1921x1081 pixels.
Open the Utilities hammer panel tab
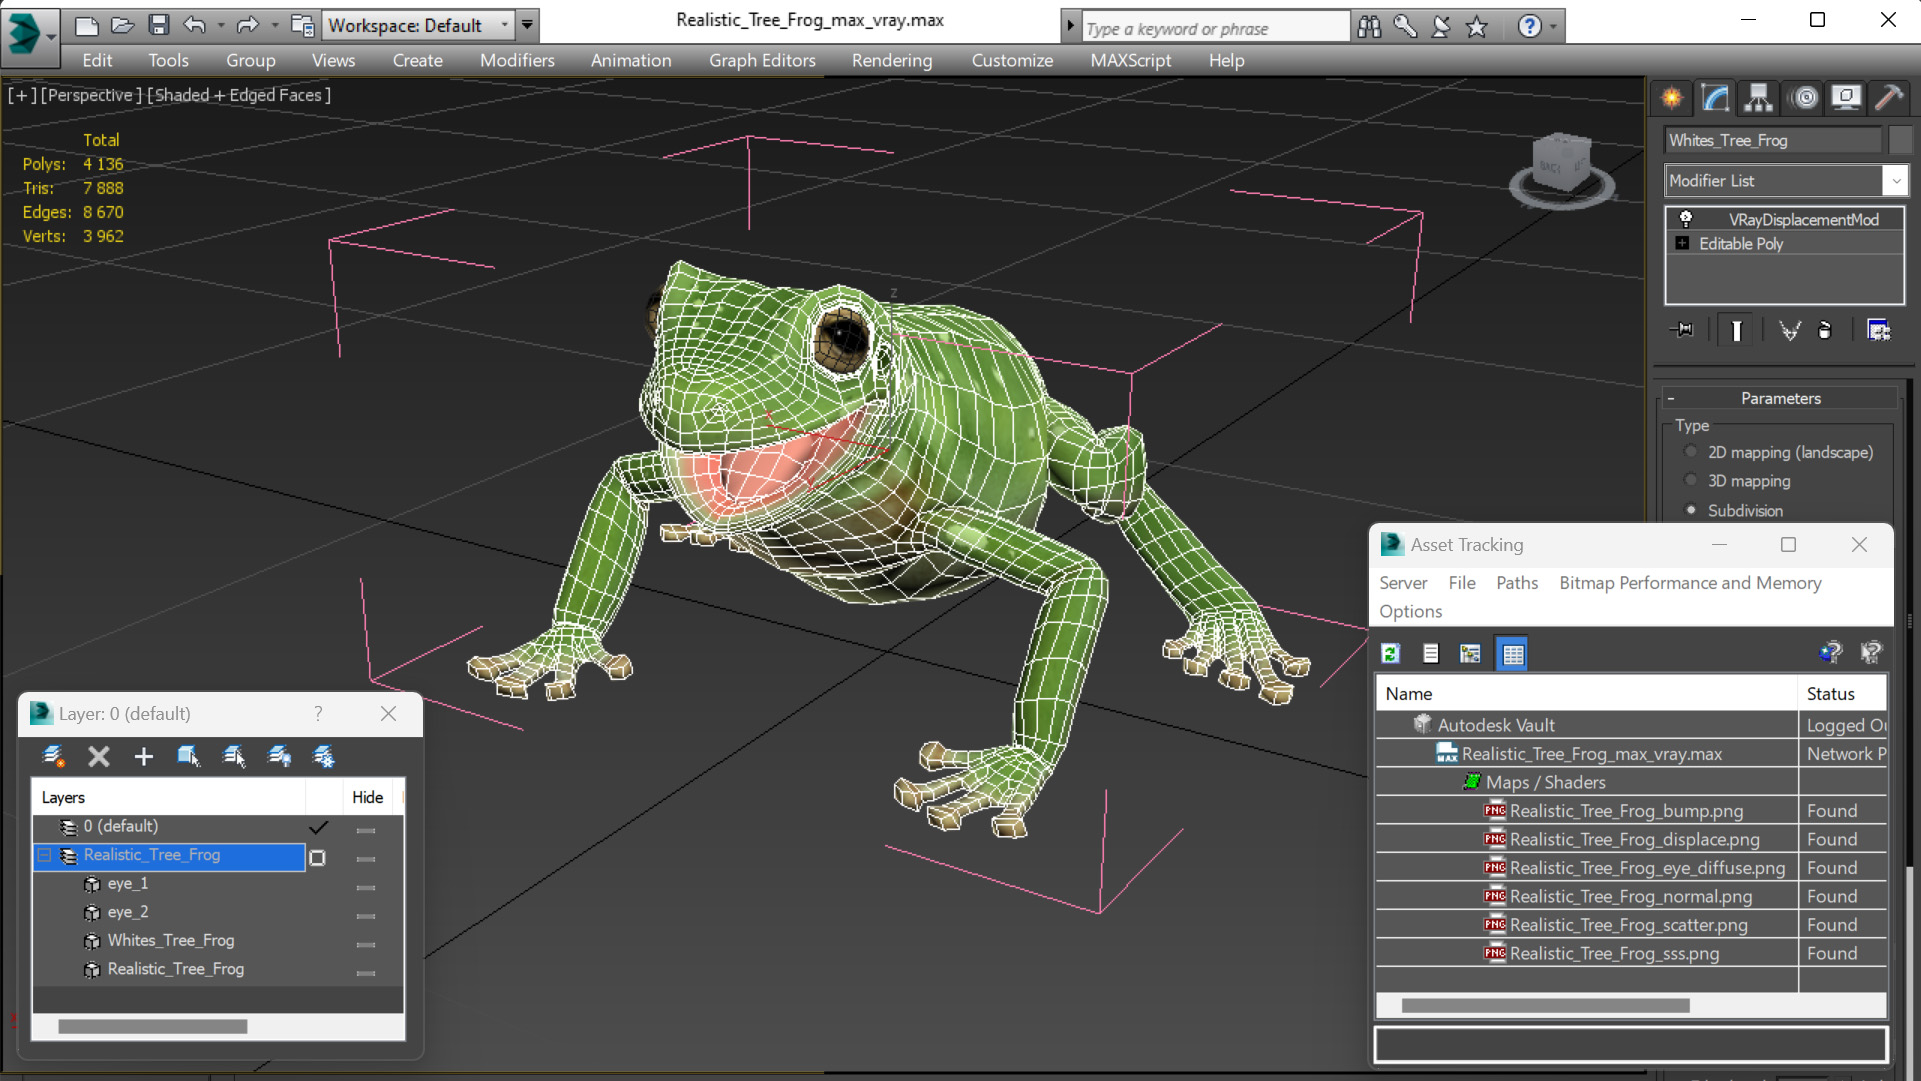1889,98
